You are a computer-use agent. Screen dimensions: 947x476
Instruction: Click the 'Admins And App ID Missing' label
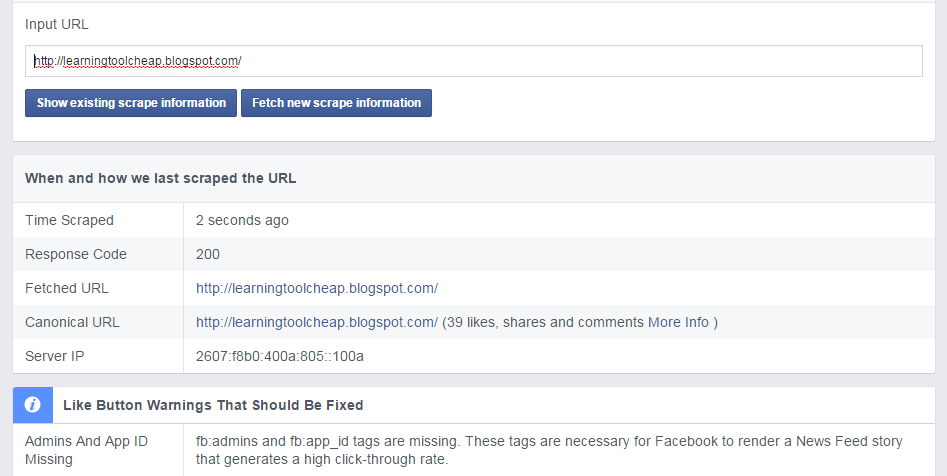86,450
